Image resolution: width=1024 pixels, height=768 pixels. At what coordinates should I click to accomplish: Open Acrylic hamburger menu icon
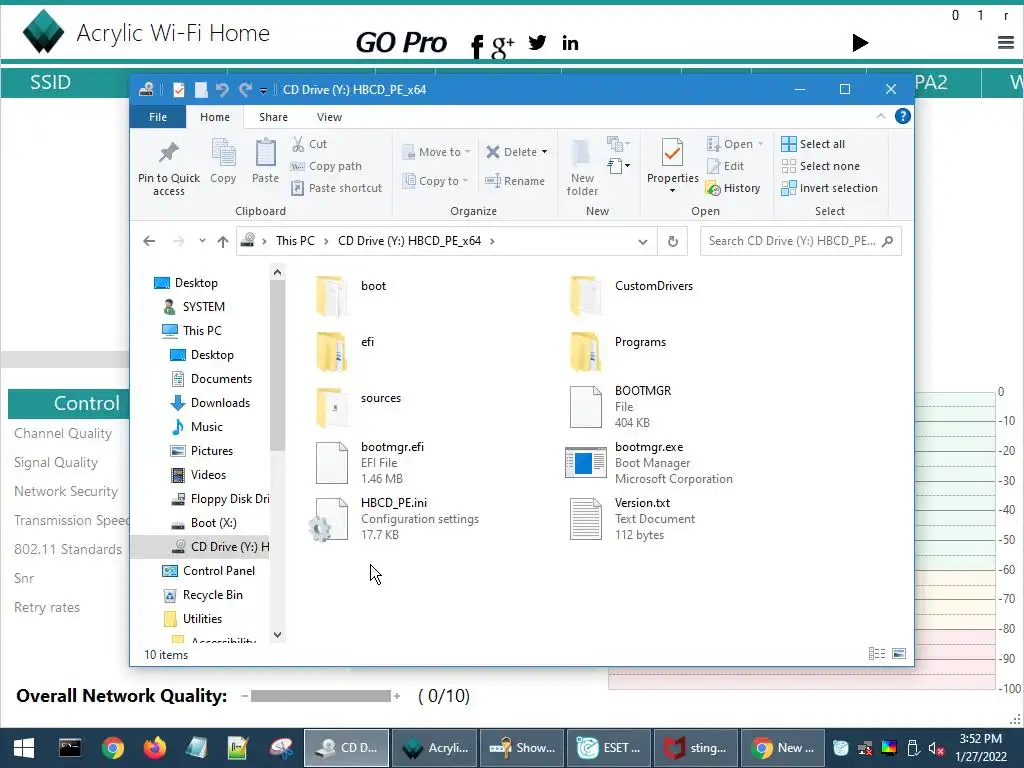point(1006,42)
